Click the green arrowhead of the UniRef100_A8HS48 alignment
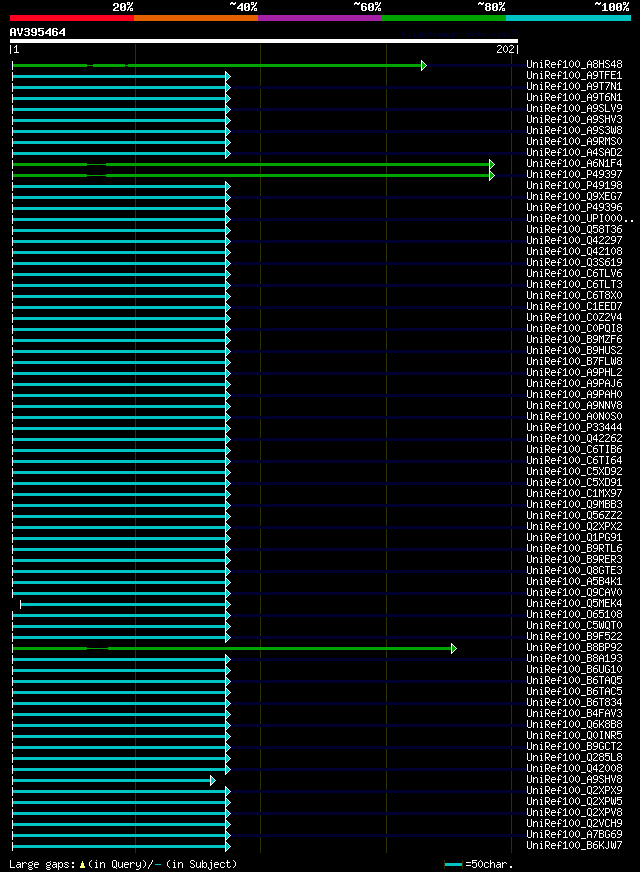 [424, 66]
